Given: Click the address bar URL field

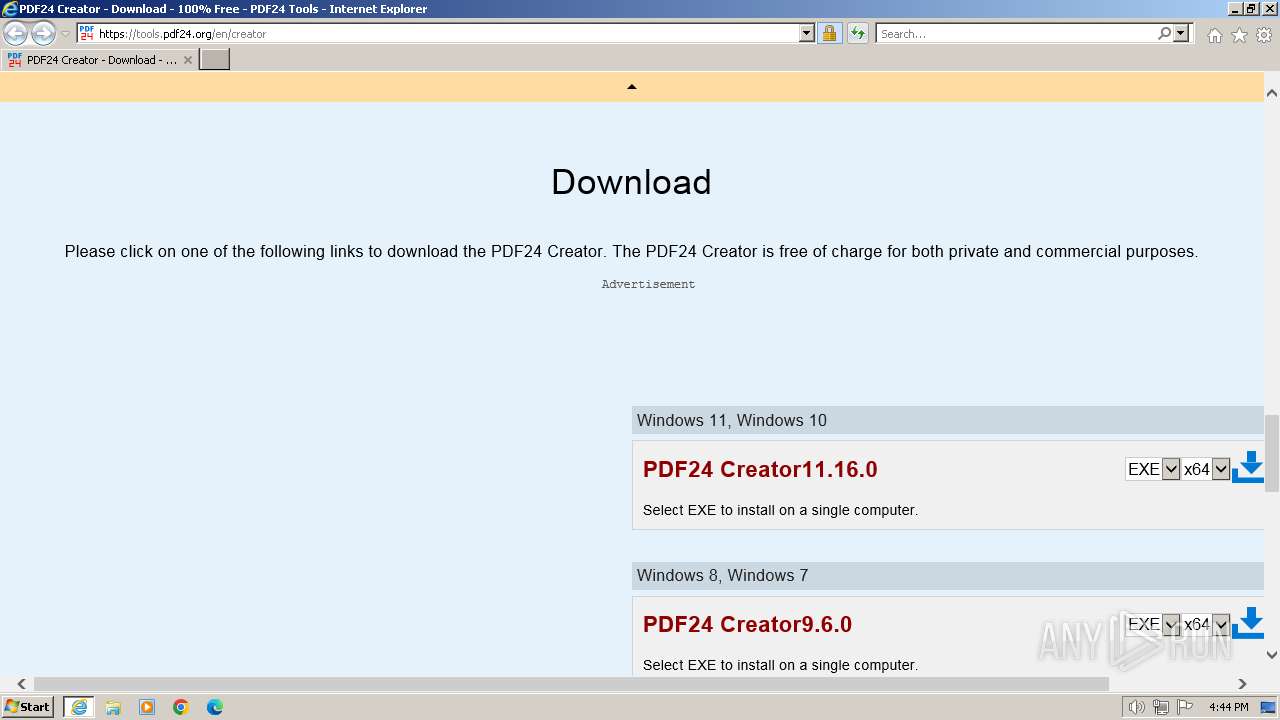Looking at the screenshot, I should click(447, 34).
